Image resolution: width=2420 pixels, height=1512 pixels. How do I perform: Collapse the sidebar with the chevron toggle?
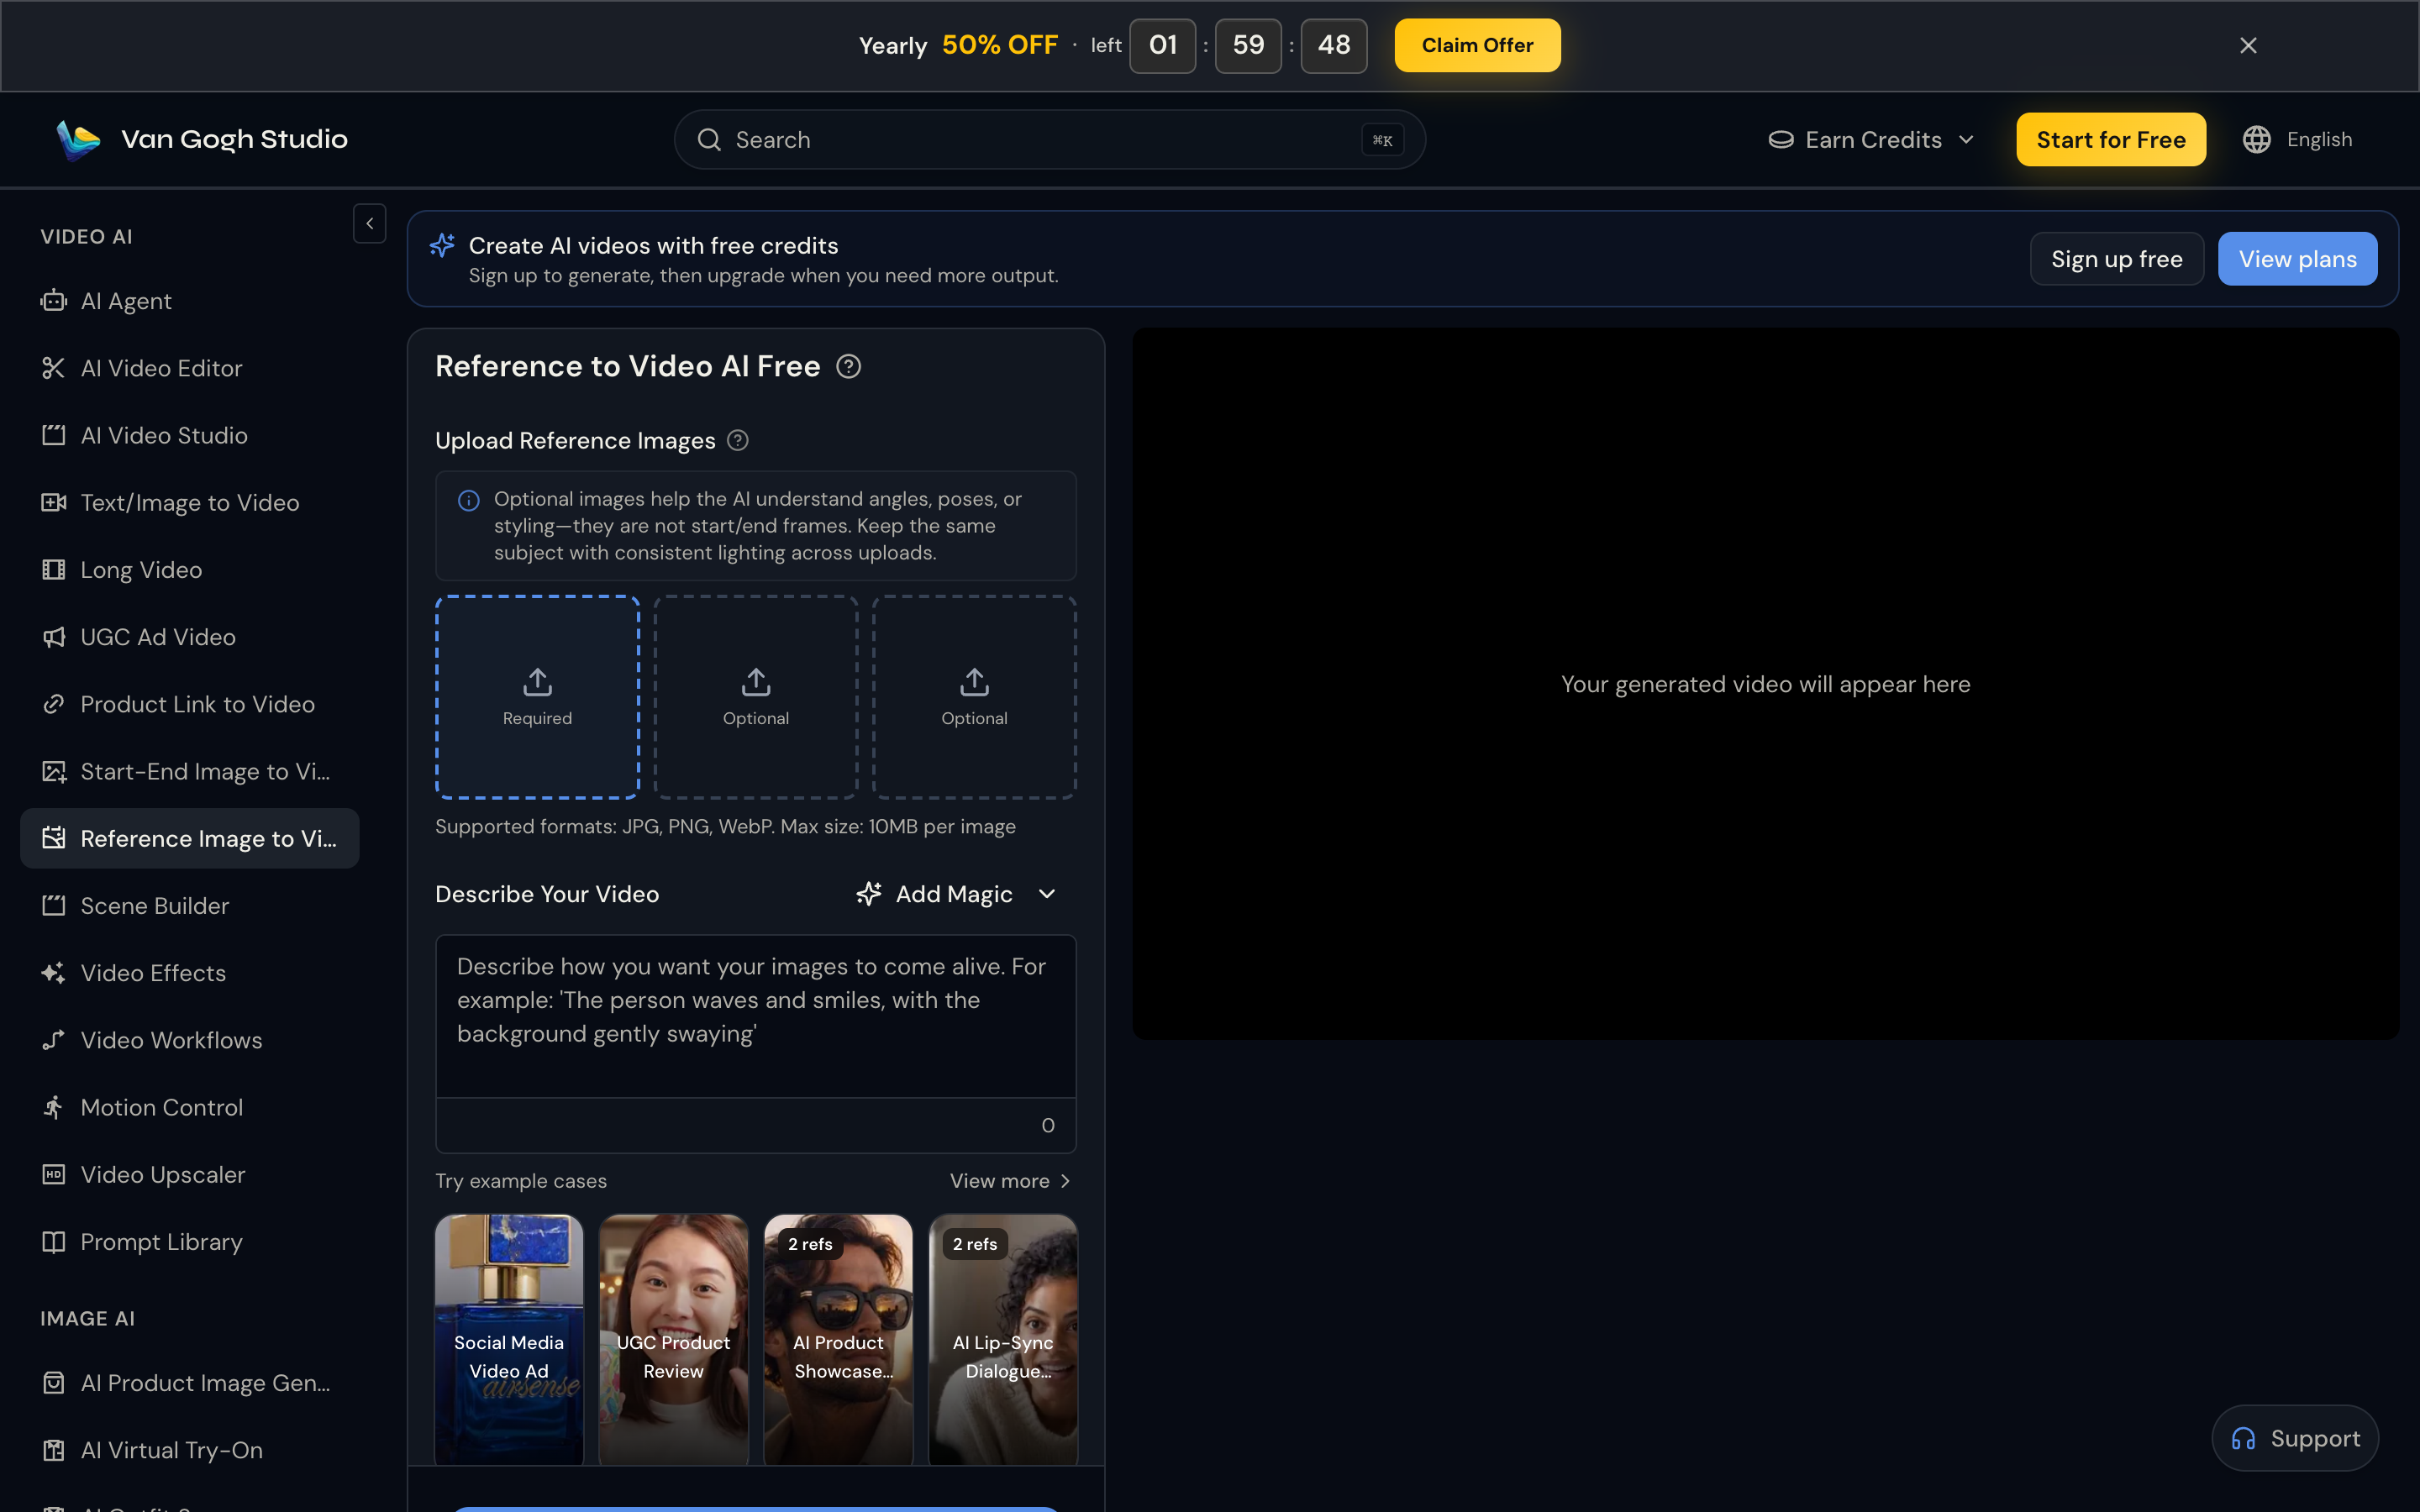[x=369, y=224]
